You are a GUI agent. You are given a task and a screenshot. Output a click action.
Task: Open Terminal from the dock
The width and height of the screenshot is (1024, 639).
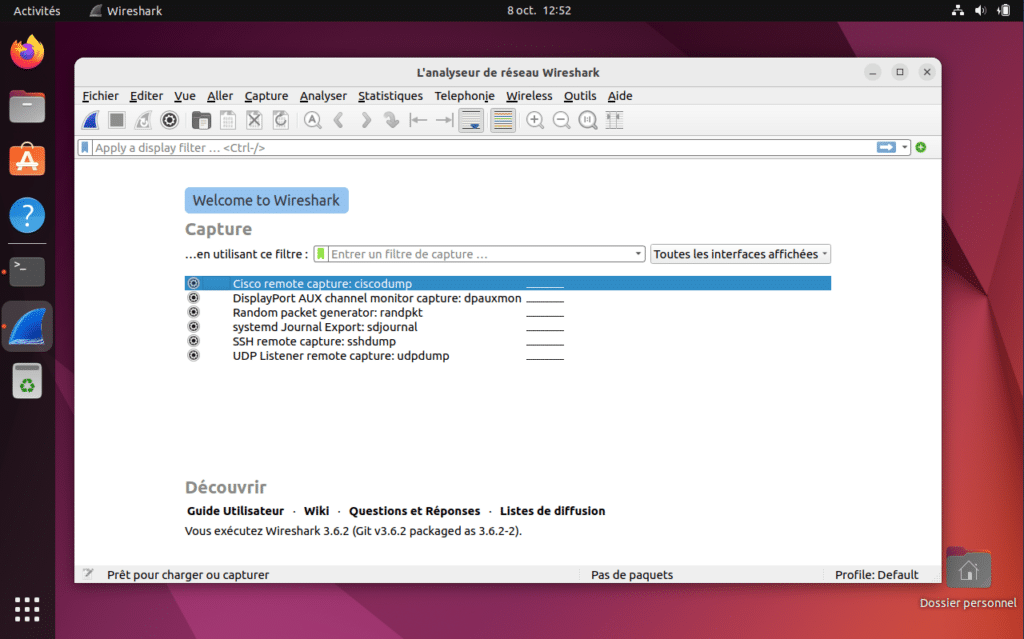[27, 271]
